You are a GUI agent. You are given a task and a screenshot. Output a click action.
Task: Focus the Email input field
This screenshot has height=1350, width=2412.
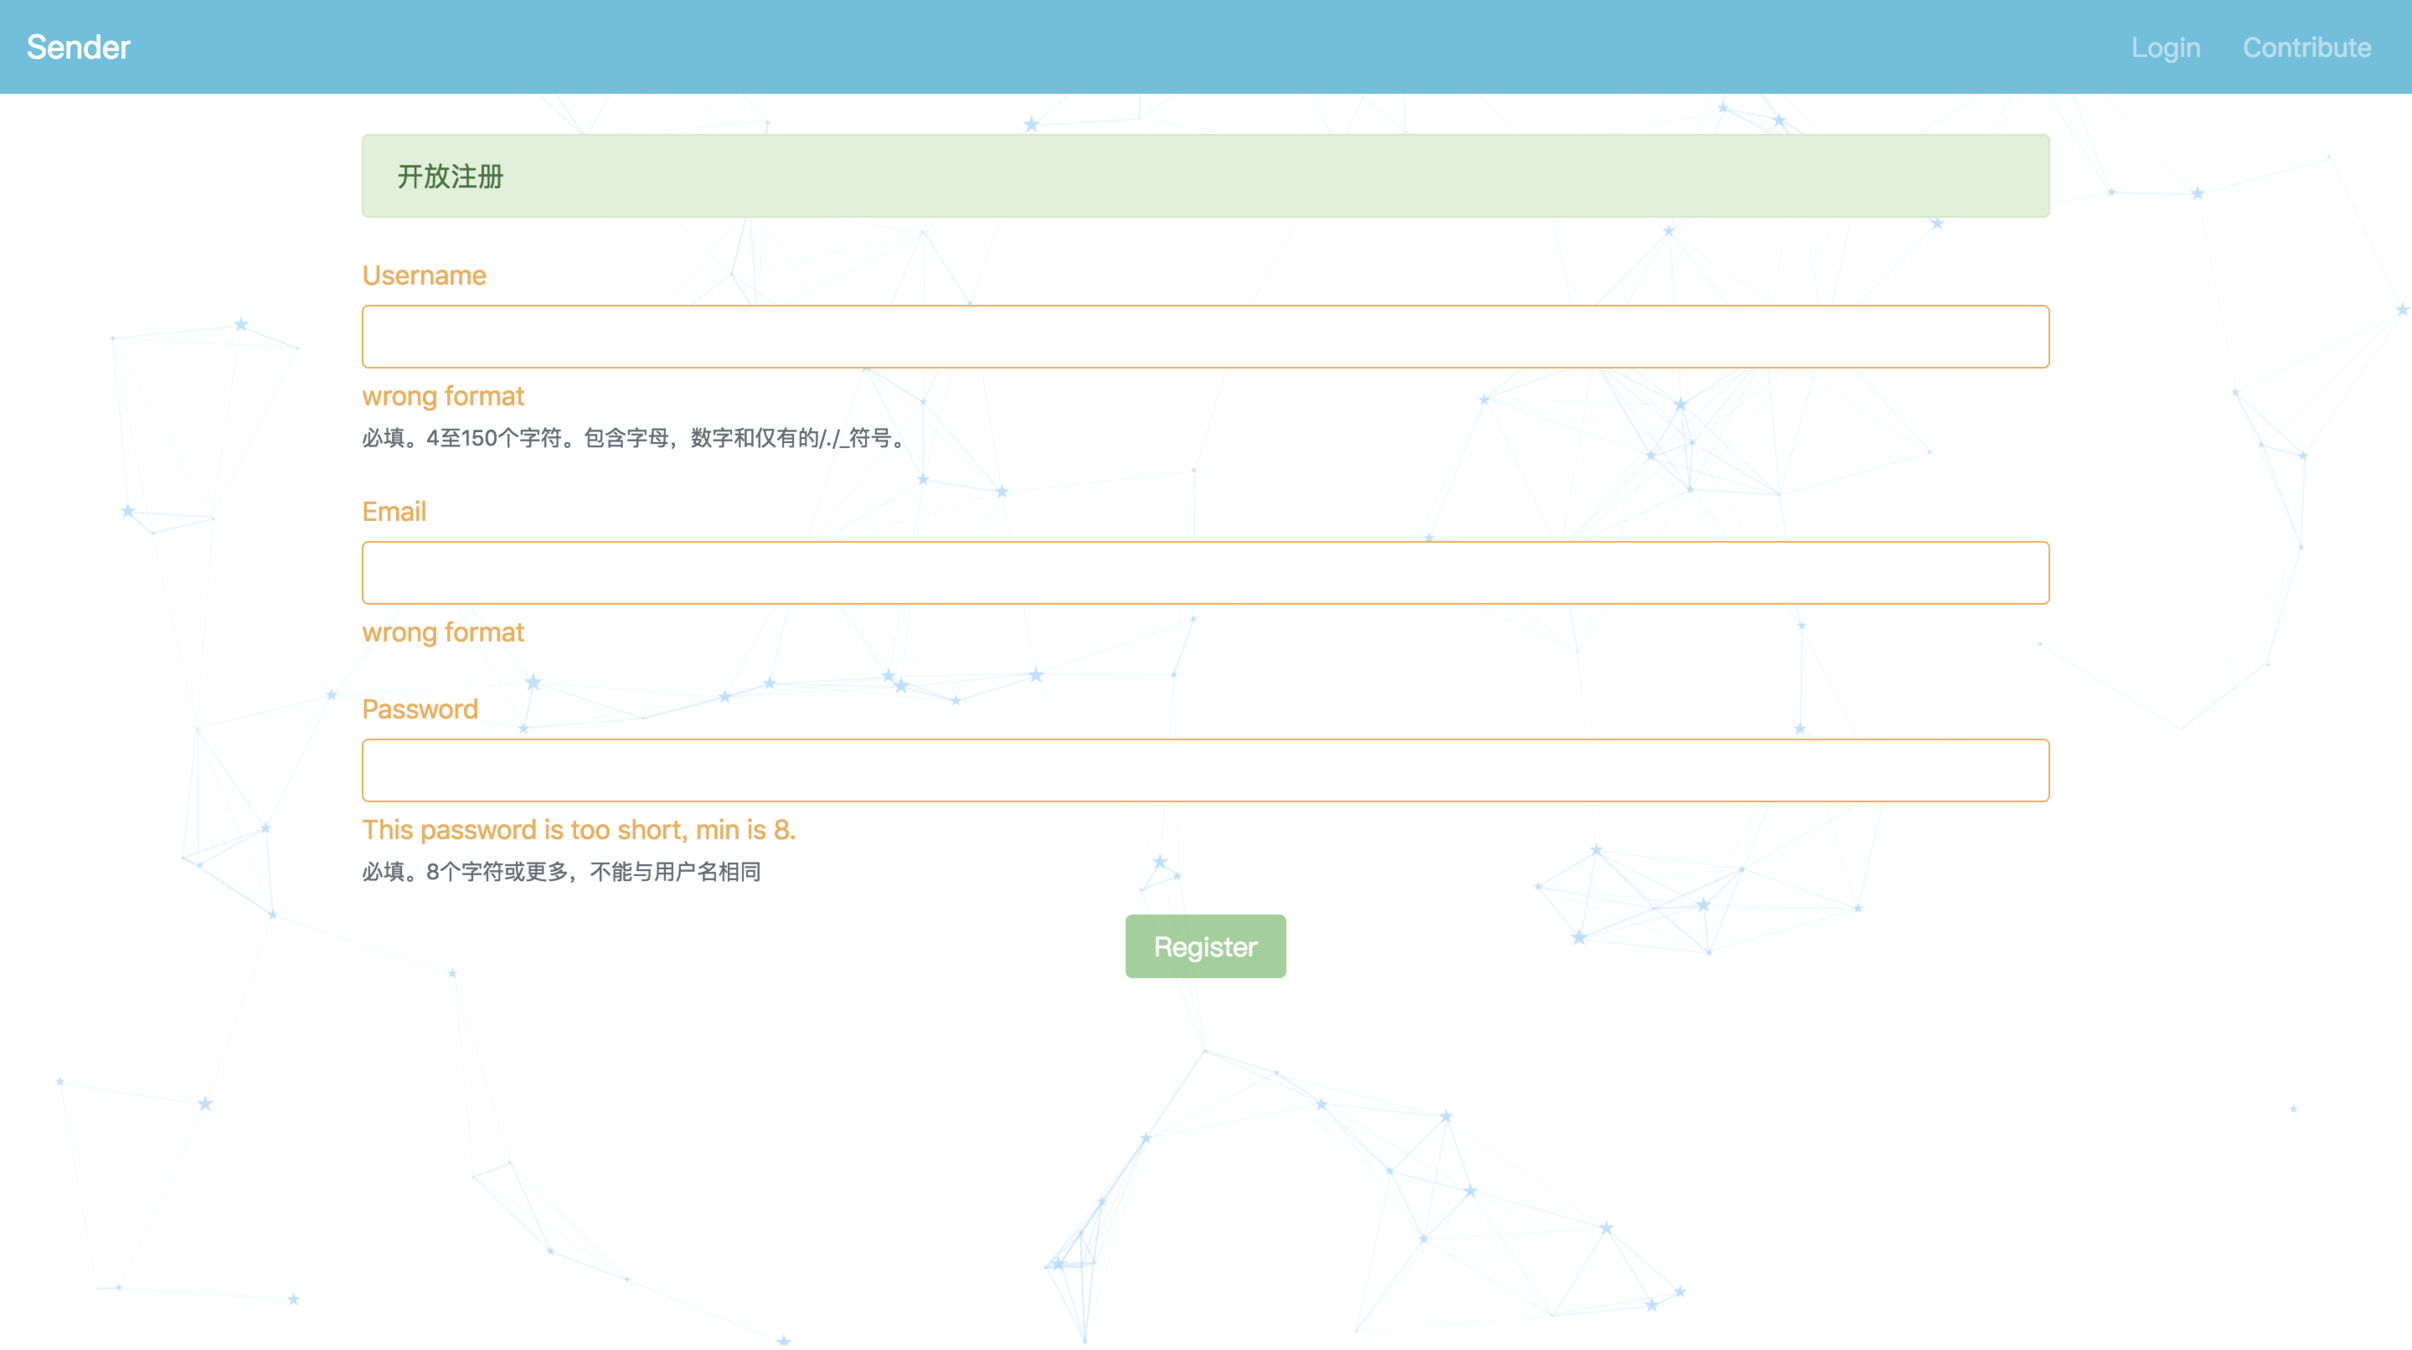pos(1205,573)
